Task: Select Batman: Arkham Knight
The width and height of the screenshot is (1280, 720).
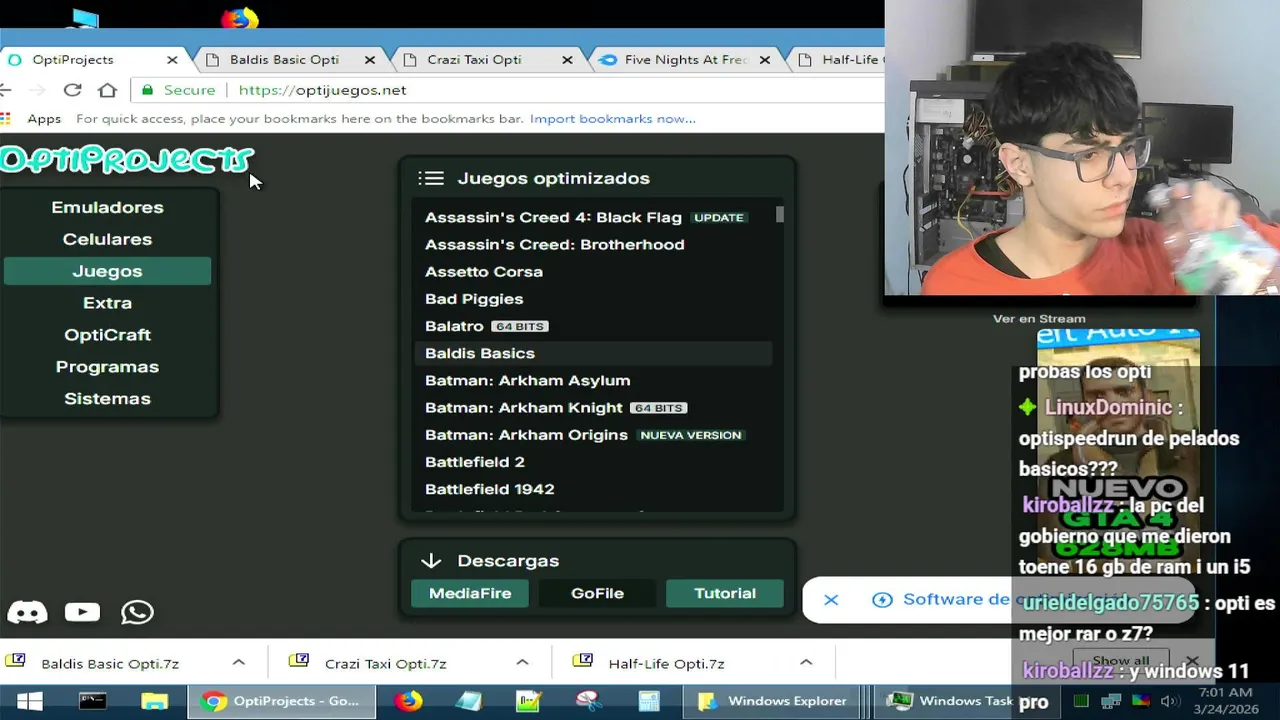Action: click(x=593, y=407)
